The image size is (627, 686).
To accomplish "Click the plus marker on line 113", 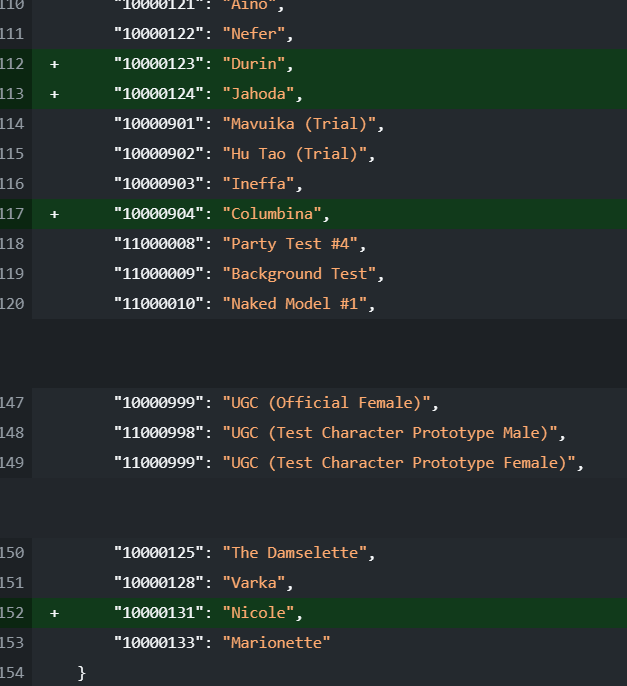I will tap(54, 94).
